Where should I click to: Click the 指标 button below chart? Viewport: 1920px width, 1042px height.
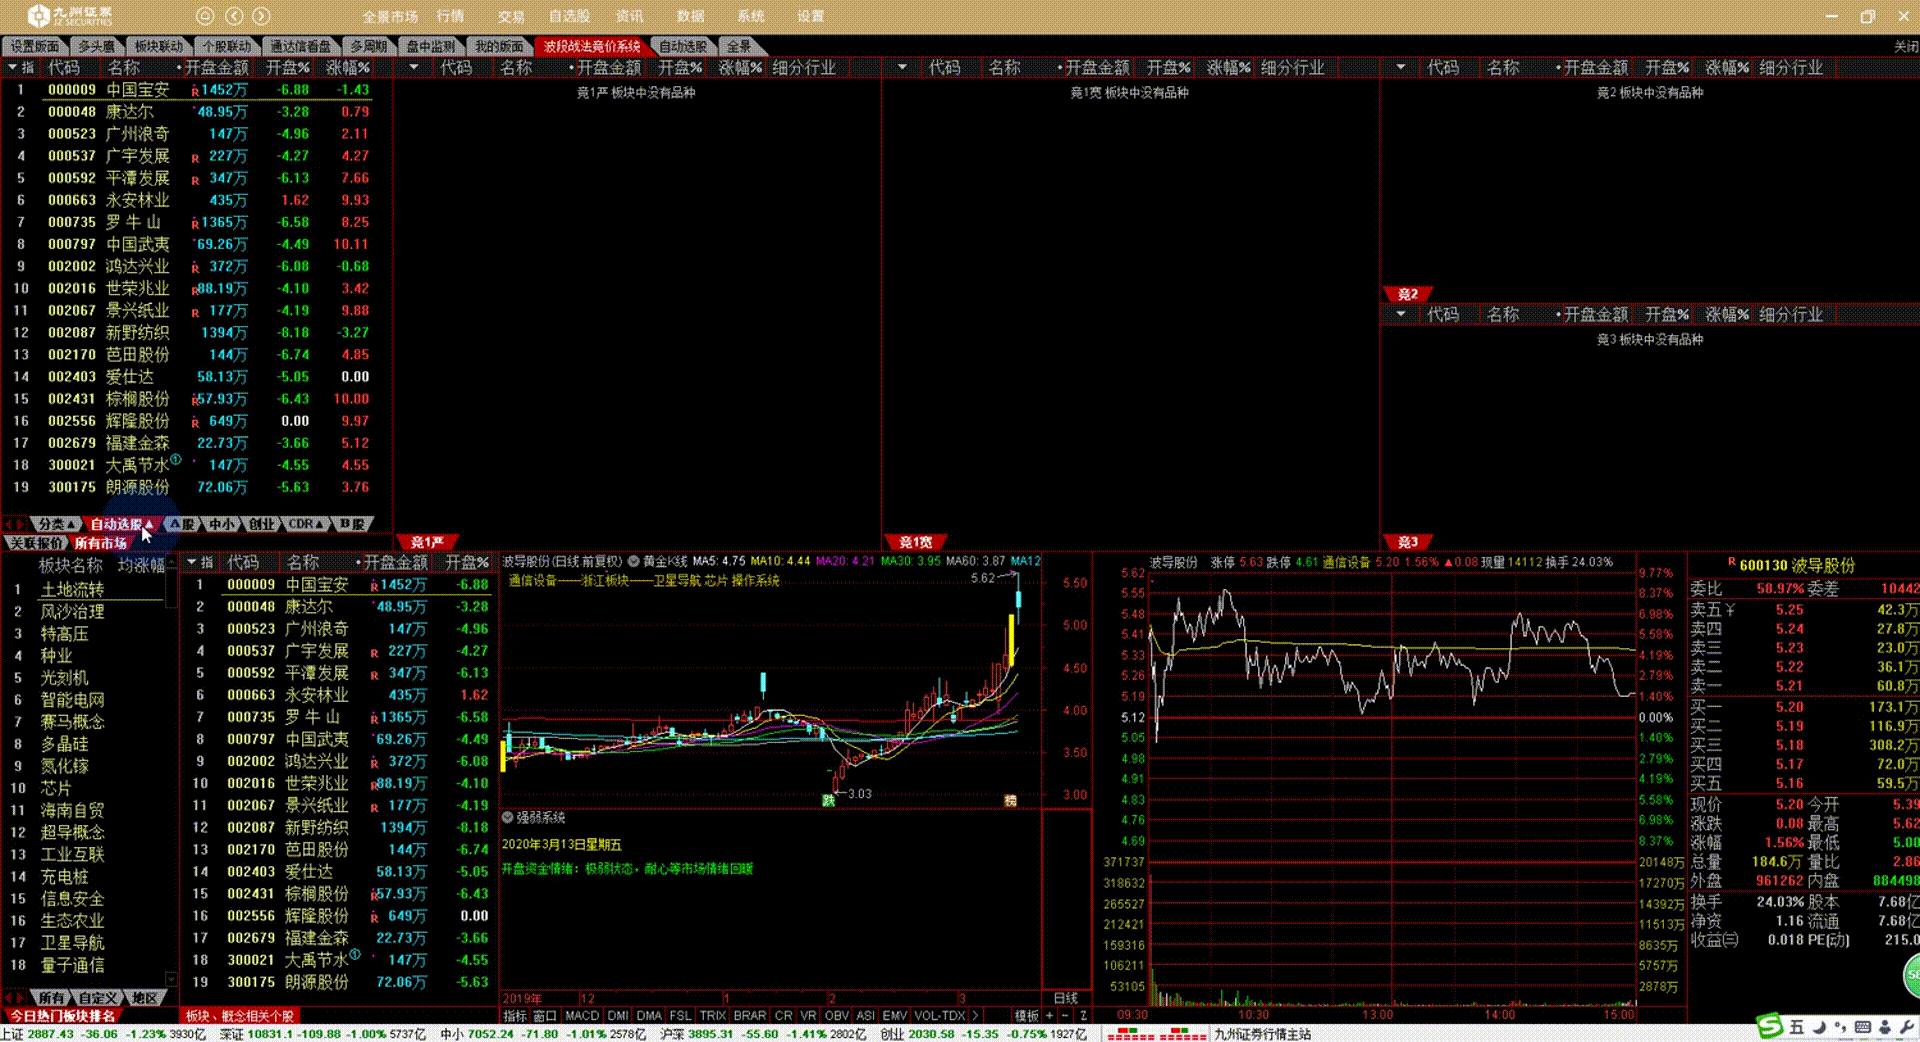tap(514, 1015)
